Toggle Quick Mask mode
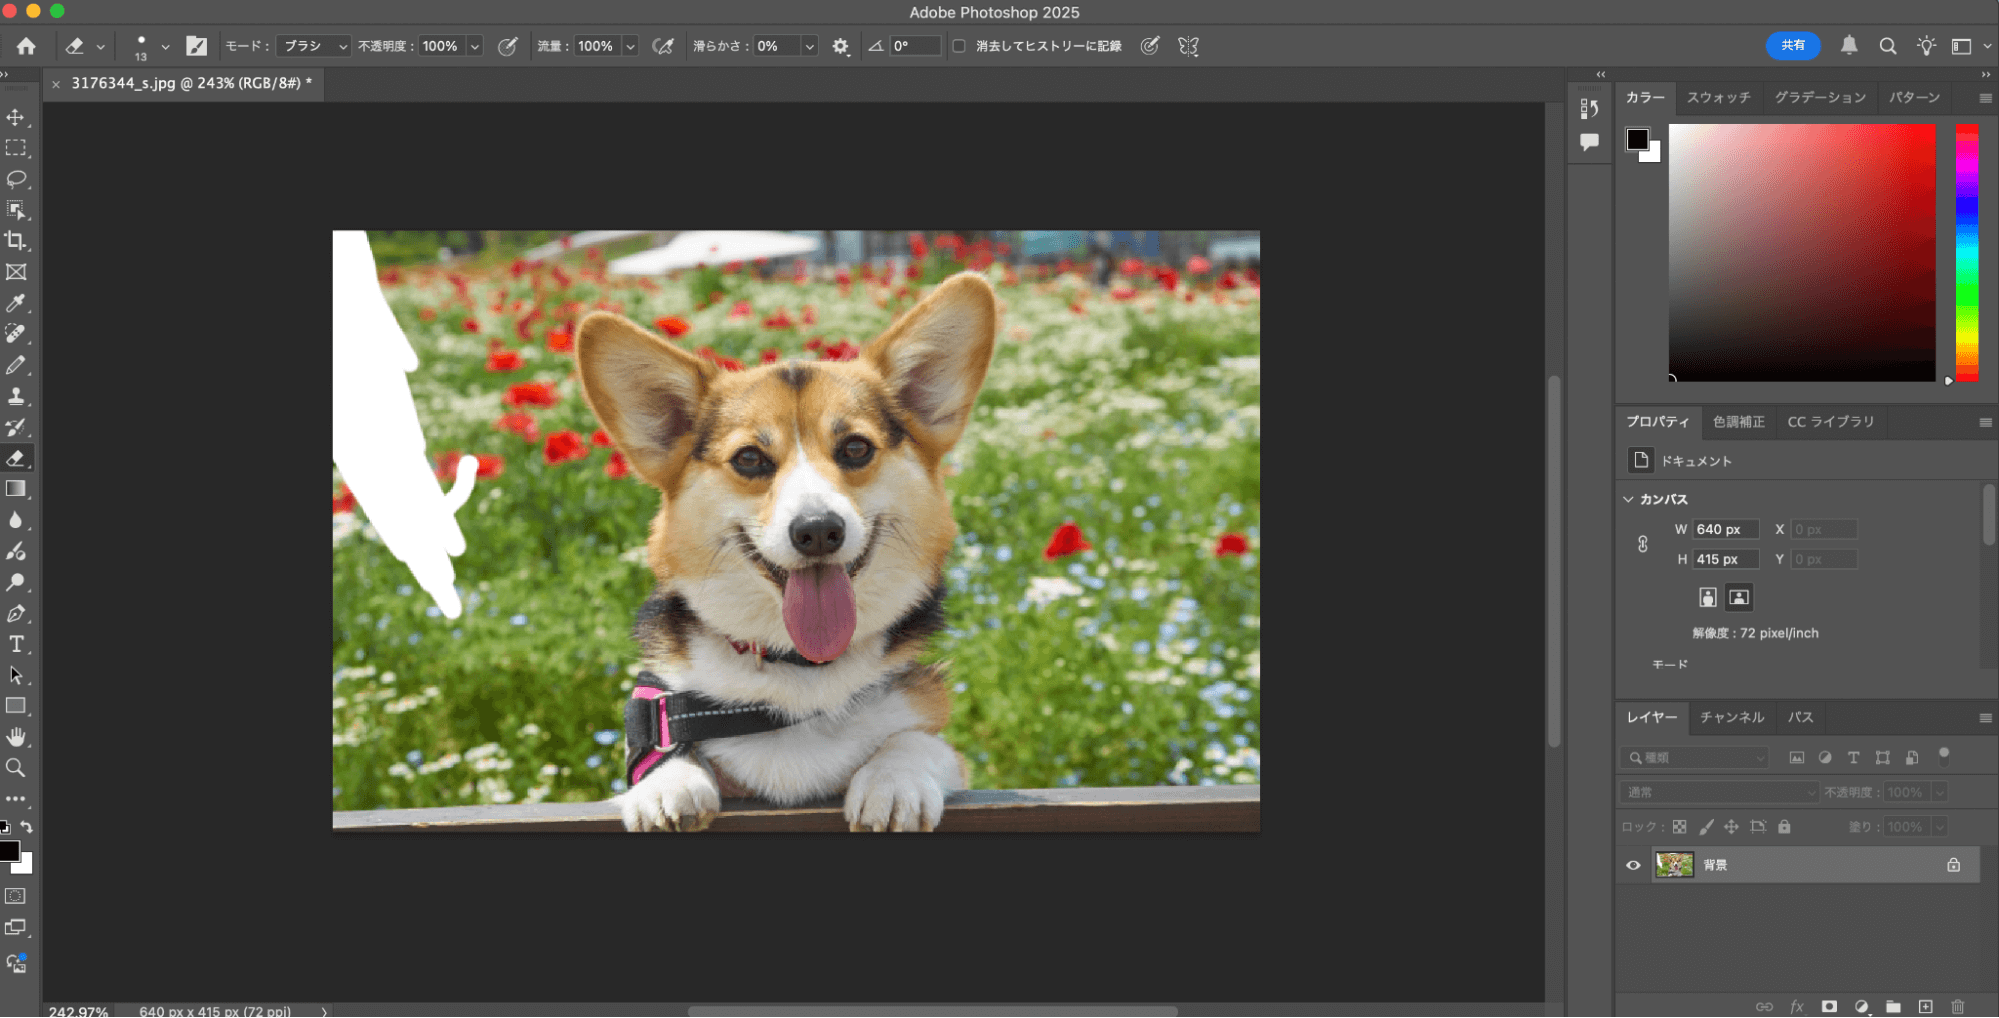The image size is (1999, 1018). tap(16, 896)
